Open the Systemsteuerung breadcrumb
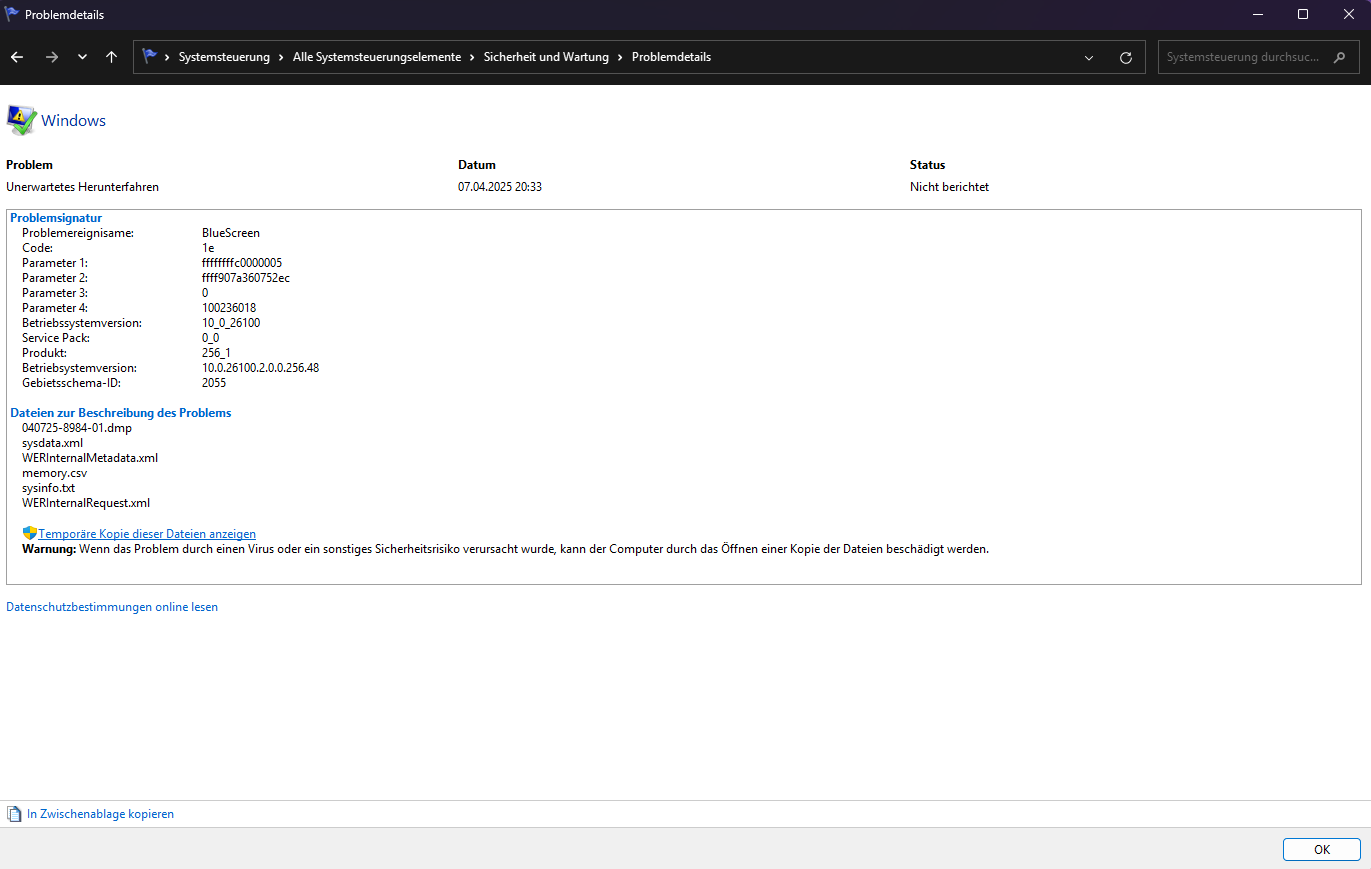 224,57
